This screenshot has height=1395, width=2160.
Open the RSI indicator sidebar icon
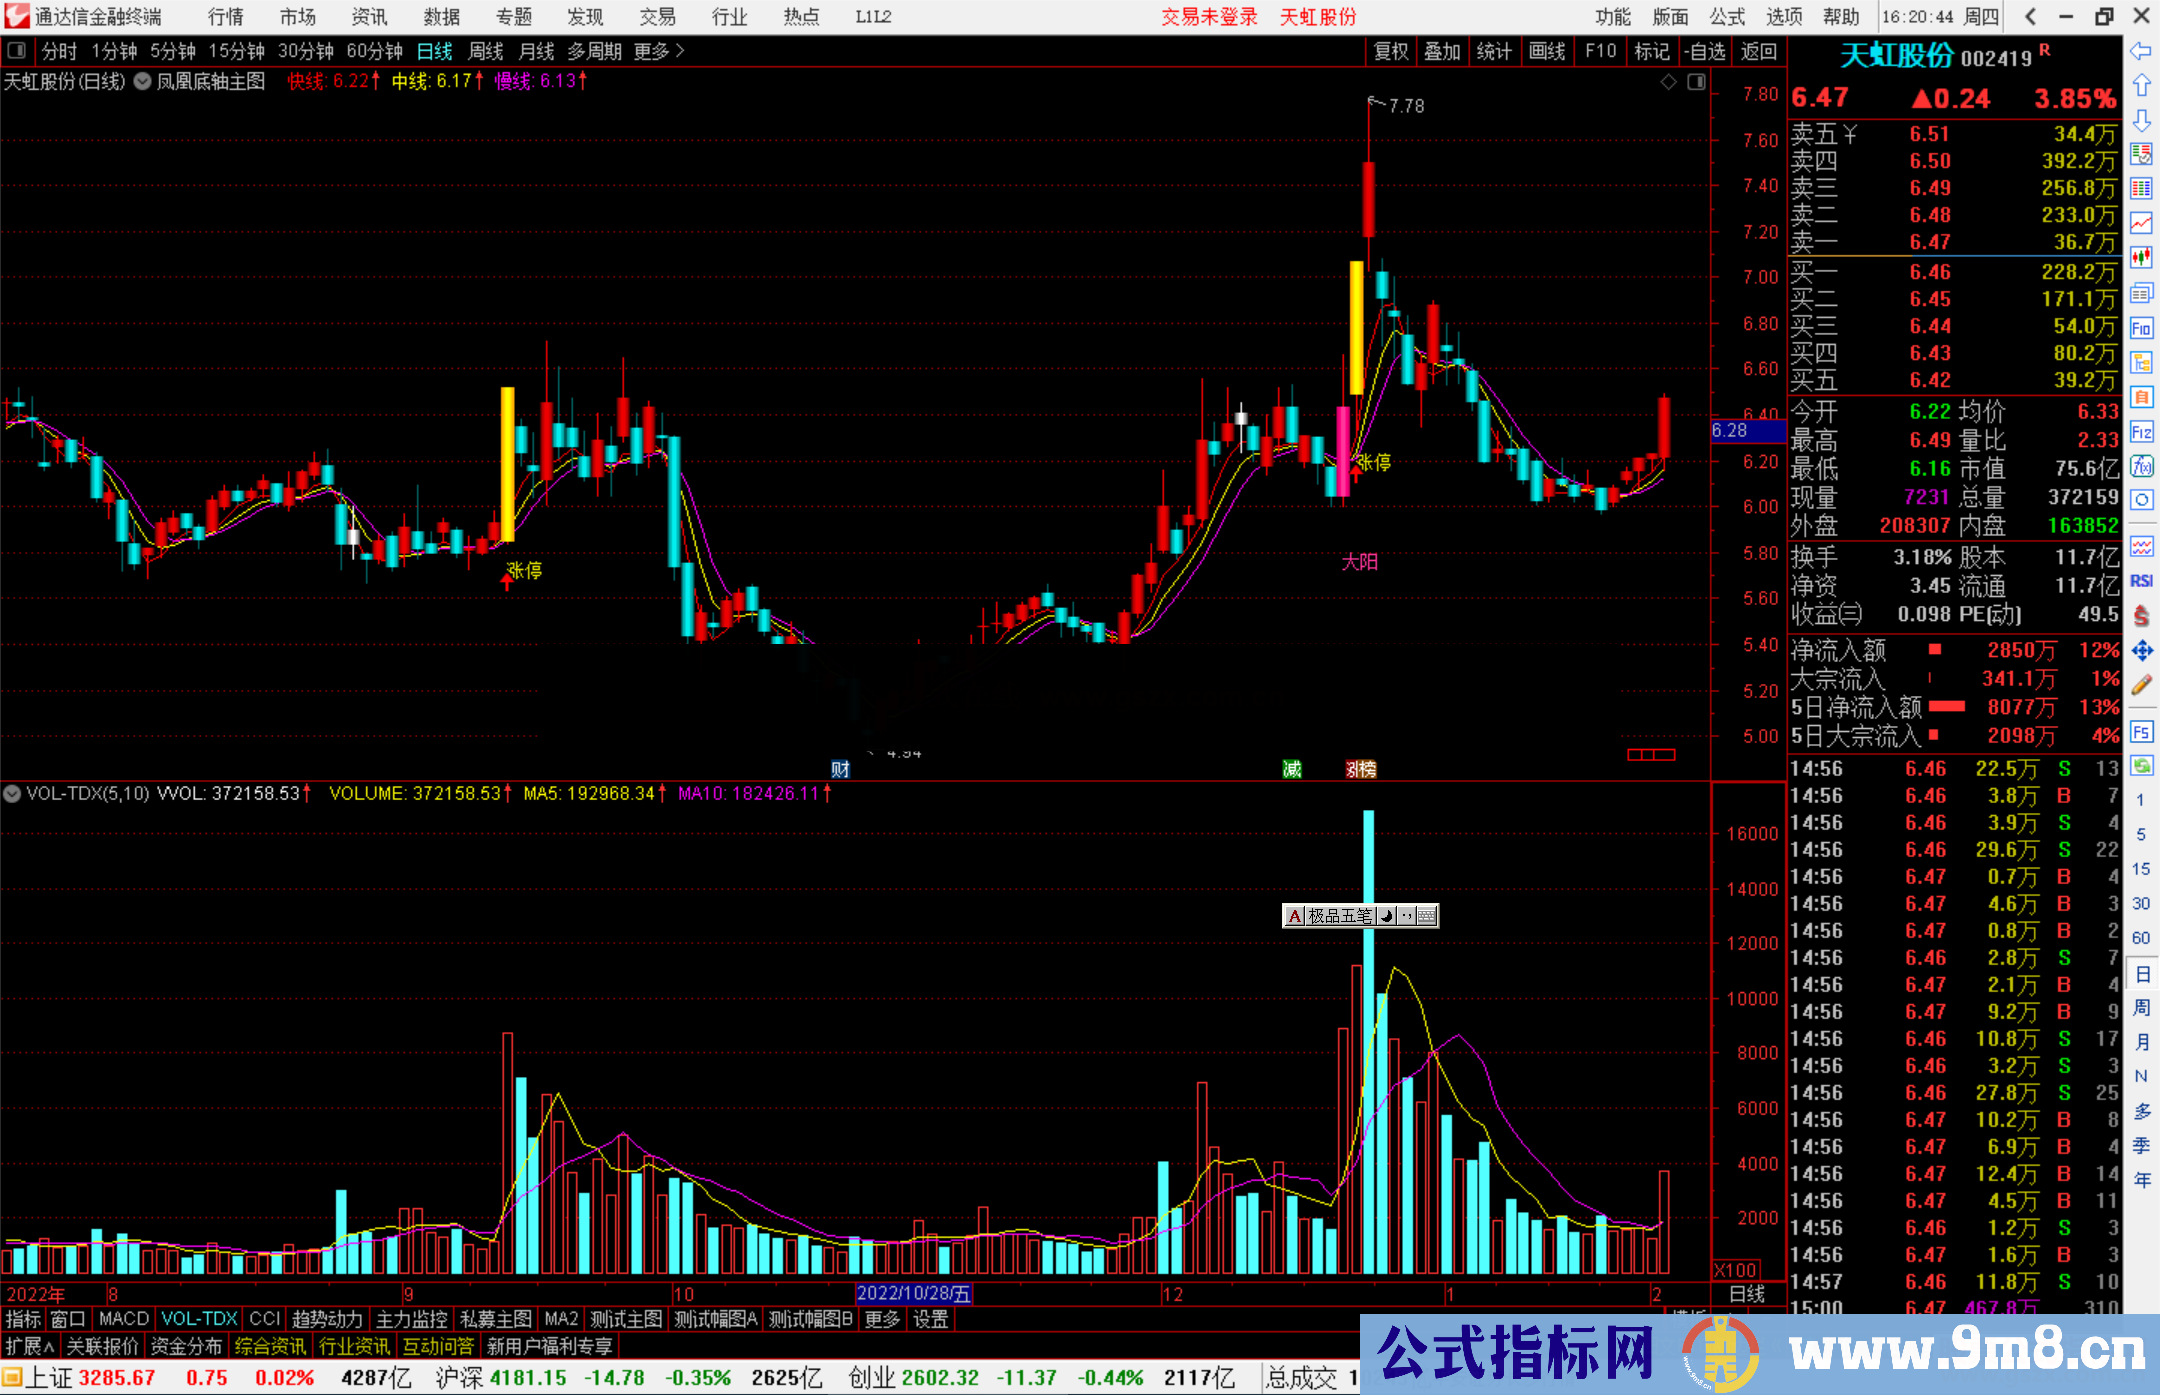[2141, 581]
